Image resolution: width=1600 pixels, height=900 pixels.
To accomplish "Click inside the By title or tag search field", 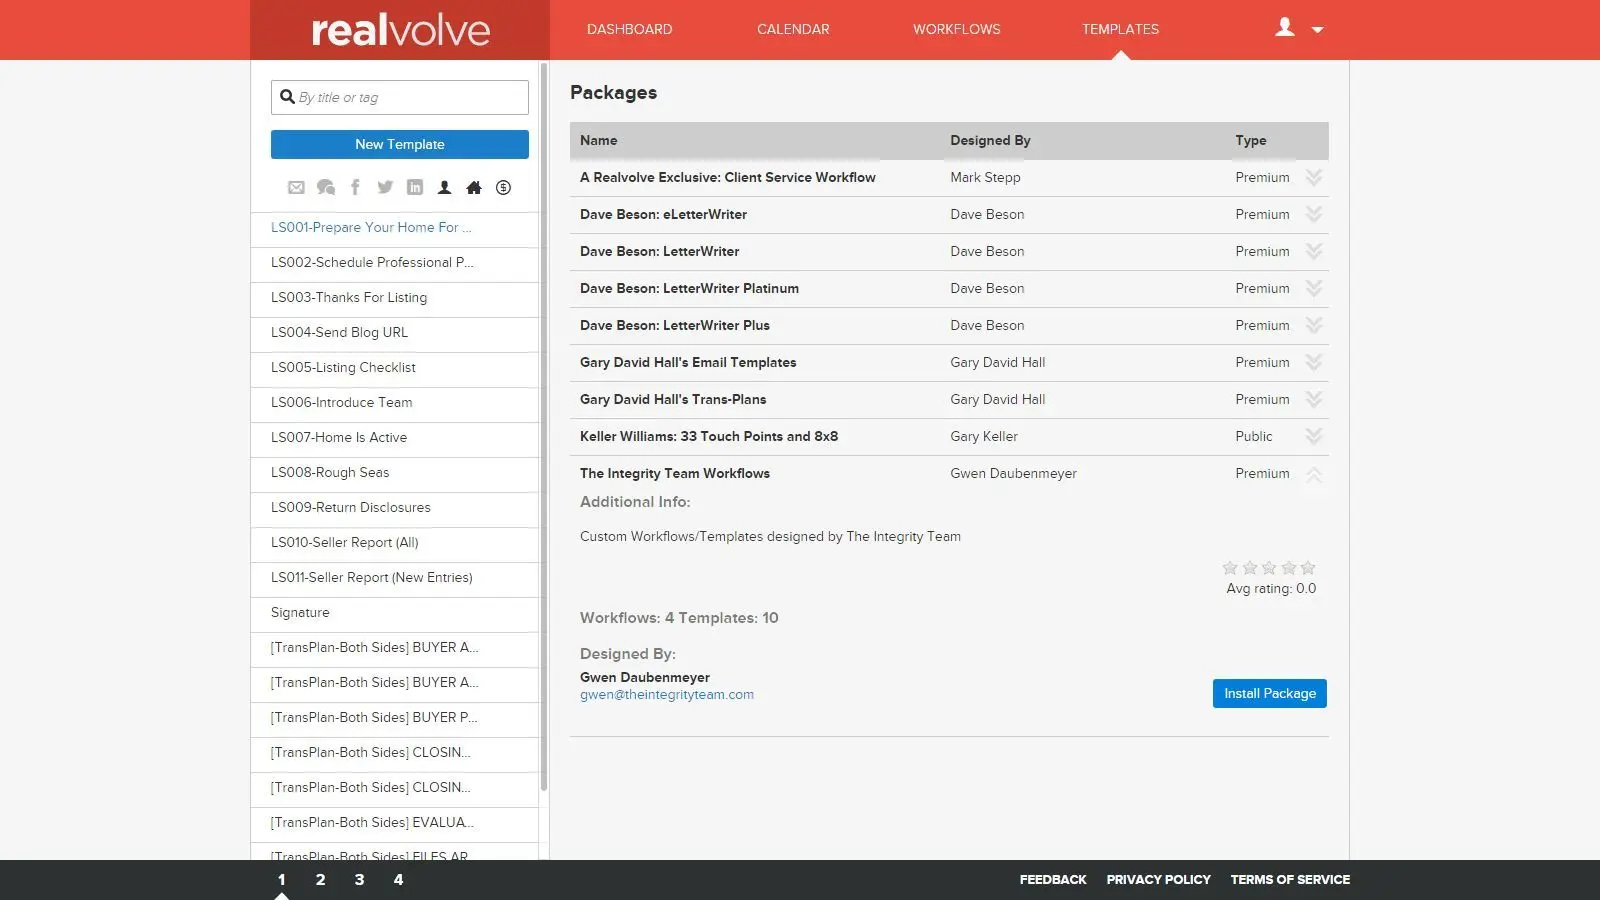I will point(399,97).
